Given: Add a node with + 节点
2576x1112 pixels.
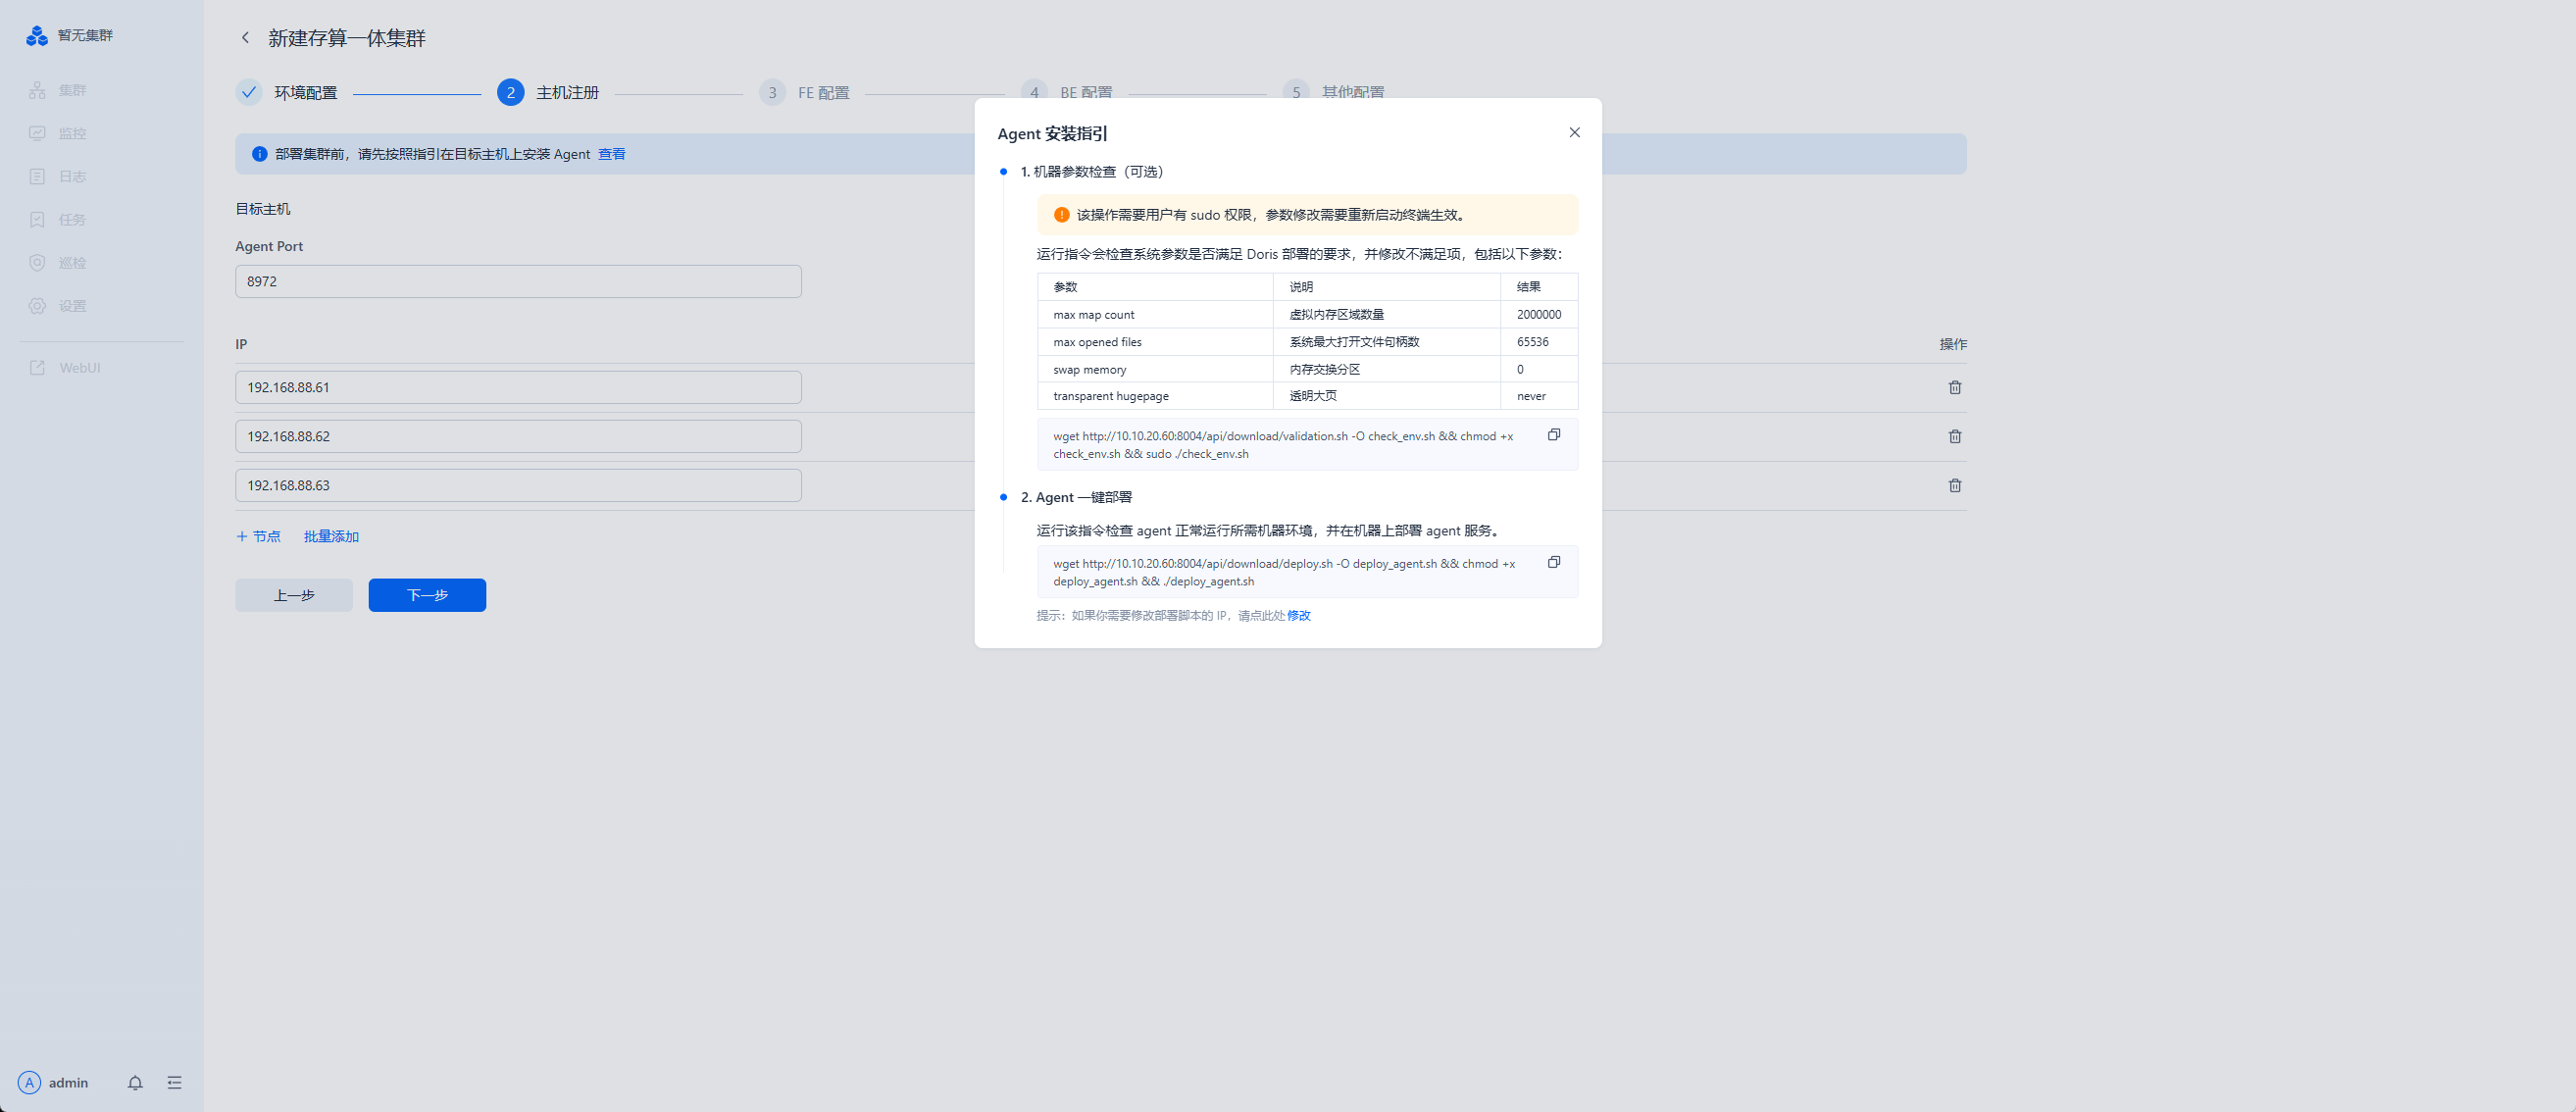Looking at the screenshot, I should (x=258, y=537).
